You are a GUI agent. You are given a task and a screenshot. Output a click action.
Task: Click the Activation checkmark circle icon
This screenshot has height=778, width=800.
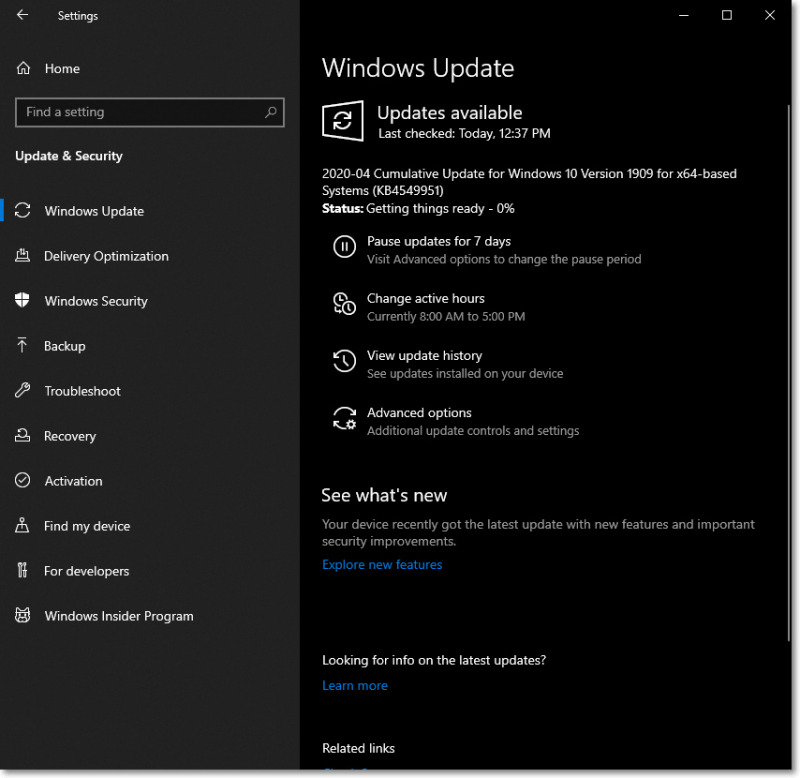point(22,480)
